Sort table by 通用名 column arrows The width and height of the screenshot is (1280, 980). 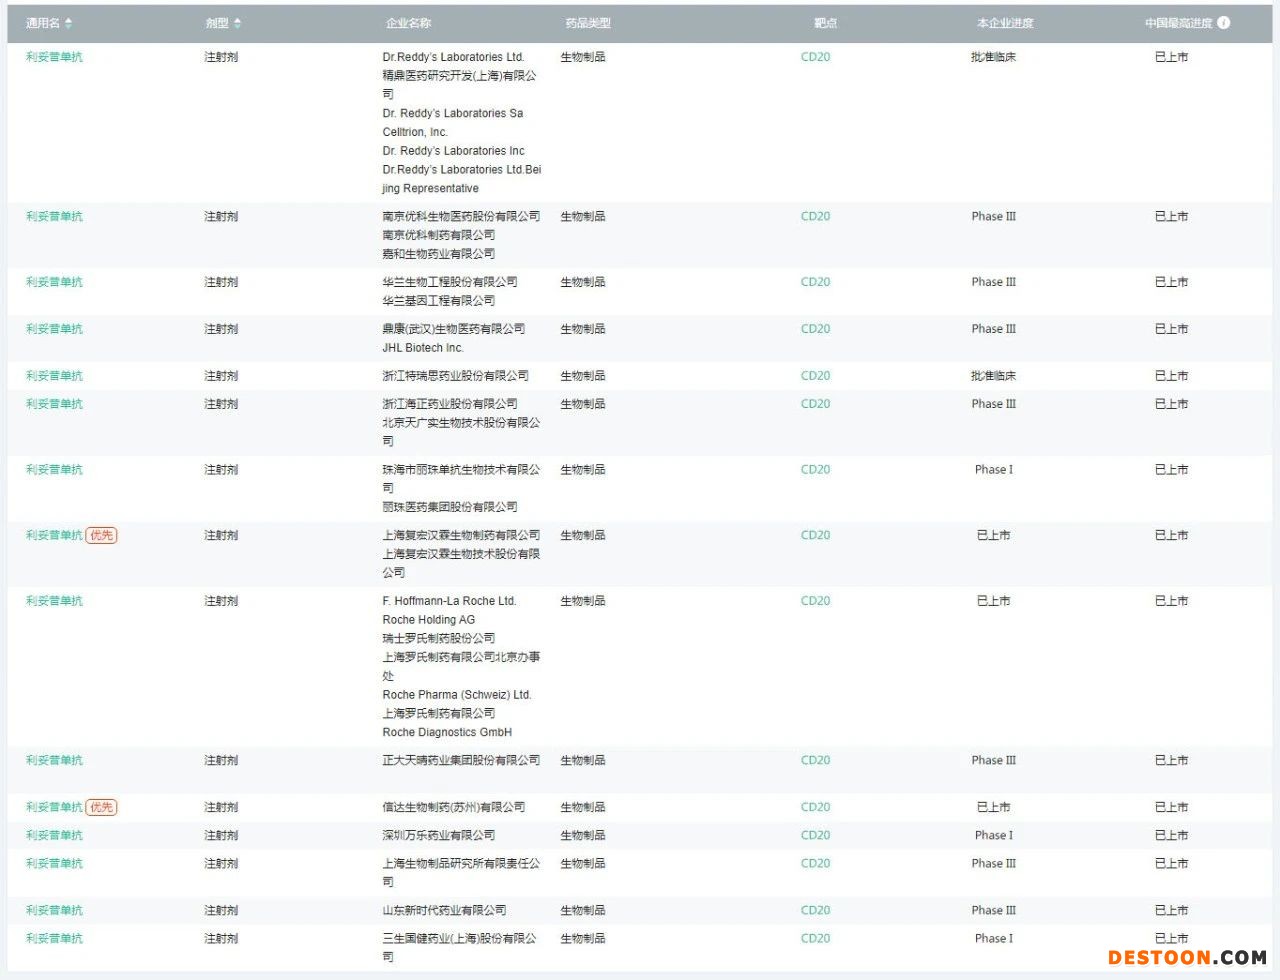(68, 23)
